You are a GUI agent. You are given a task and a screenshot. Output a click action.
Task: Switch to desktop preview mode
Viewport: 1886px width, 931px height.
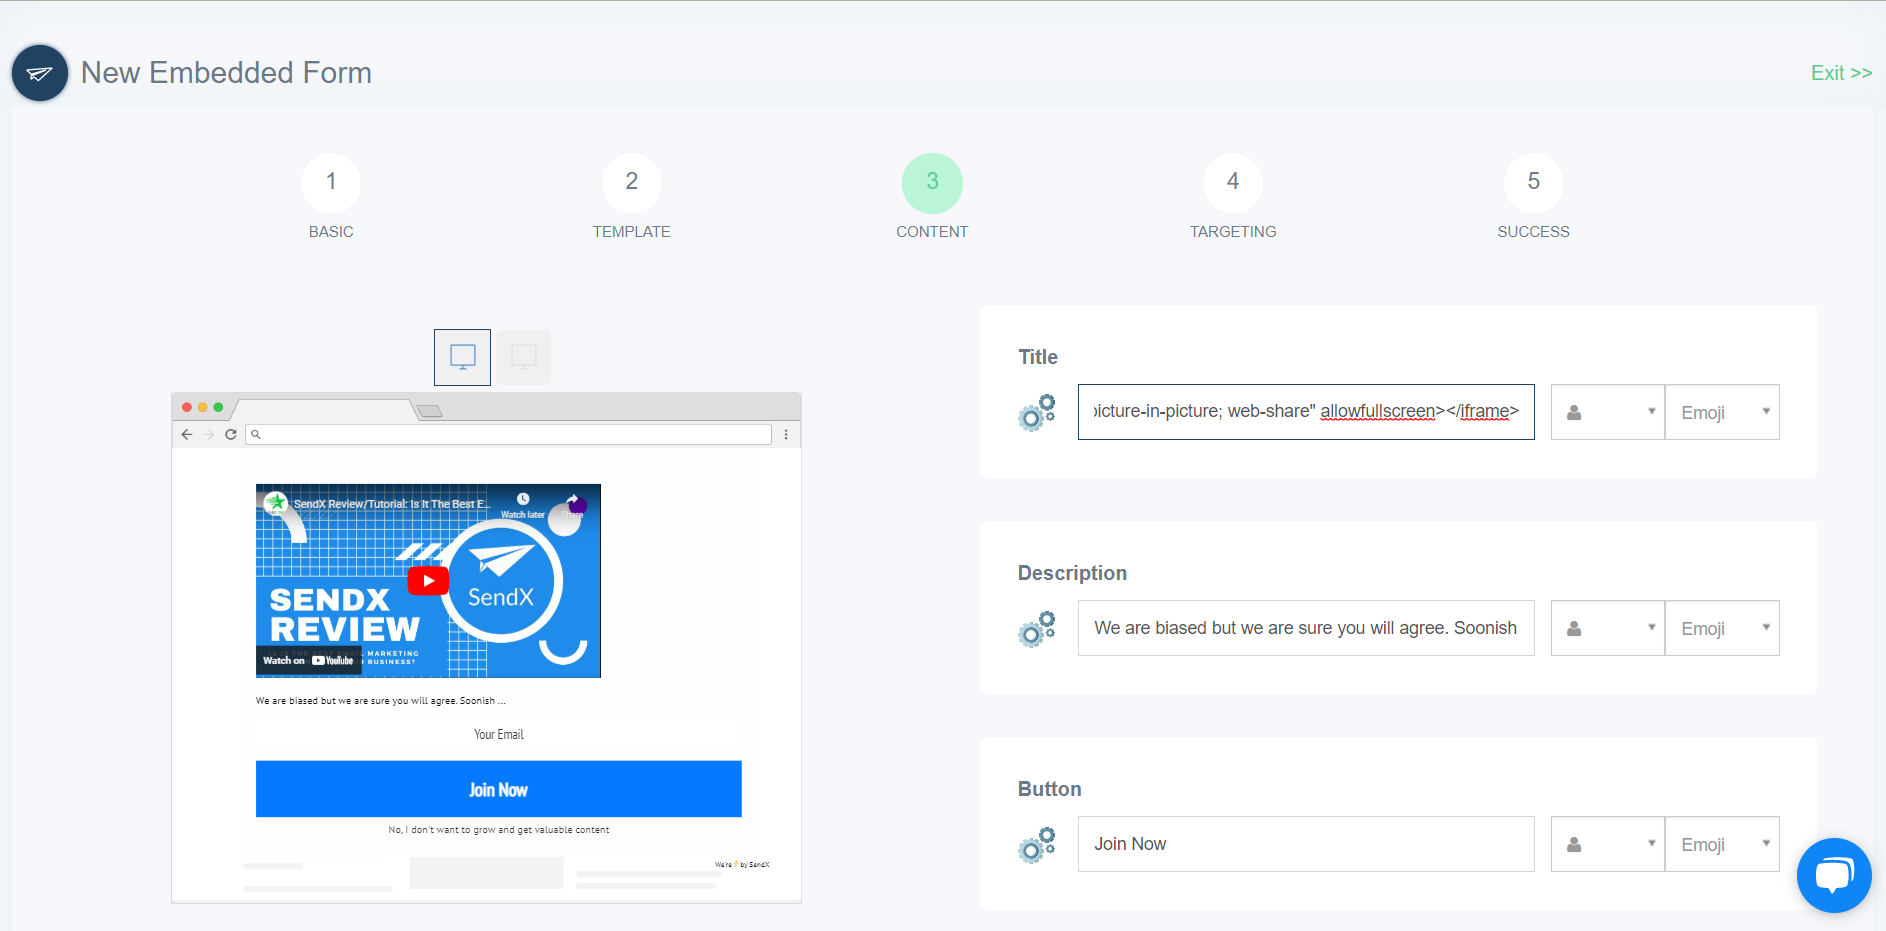click(x=463, y=357)
